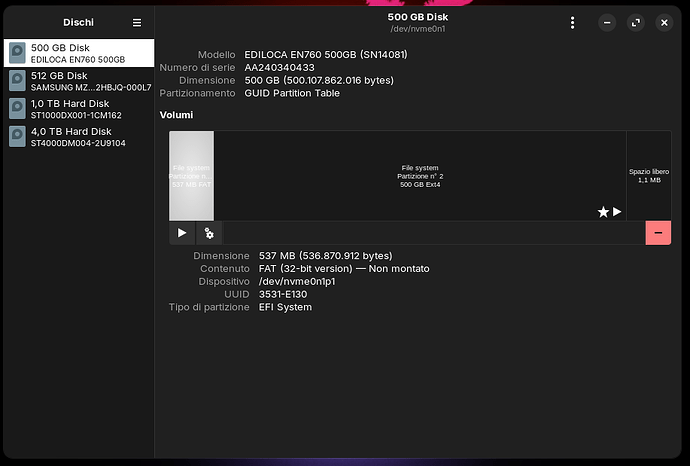This screenshot has width=690, height=466.
Task: Delete selected partition with red minus button
Action: [x=658, y=233]
